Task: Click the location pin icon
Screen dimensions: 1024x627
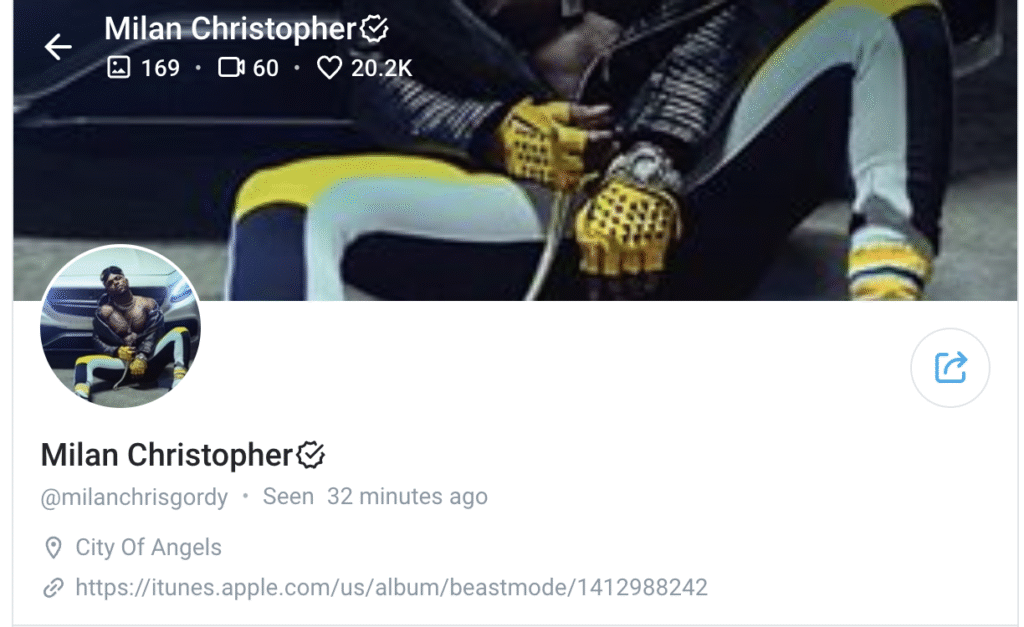Action: tap(53, 547)
